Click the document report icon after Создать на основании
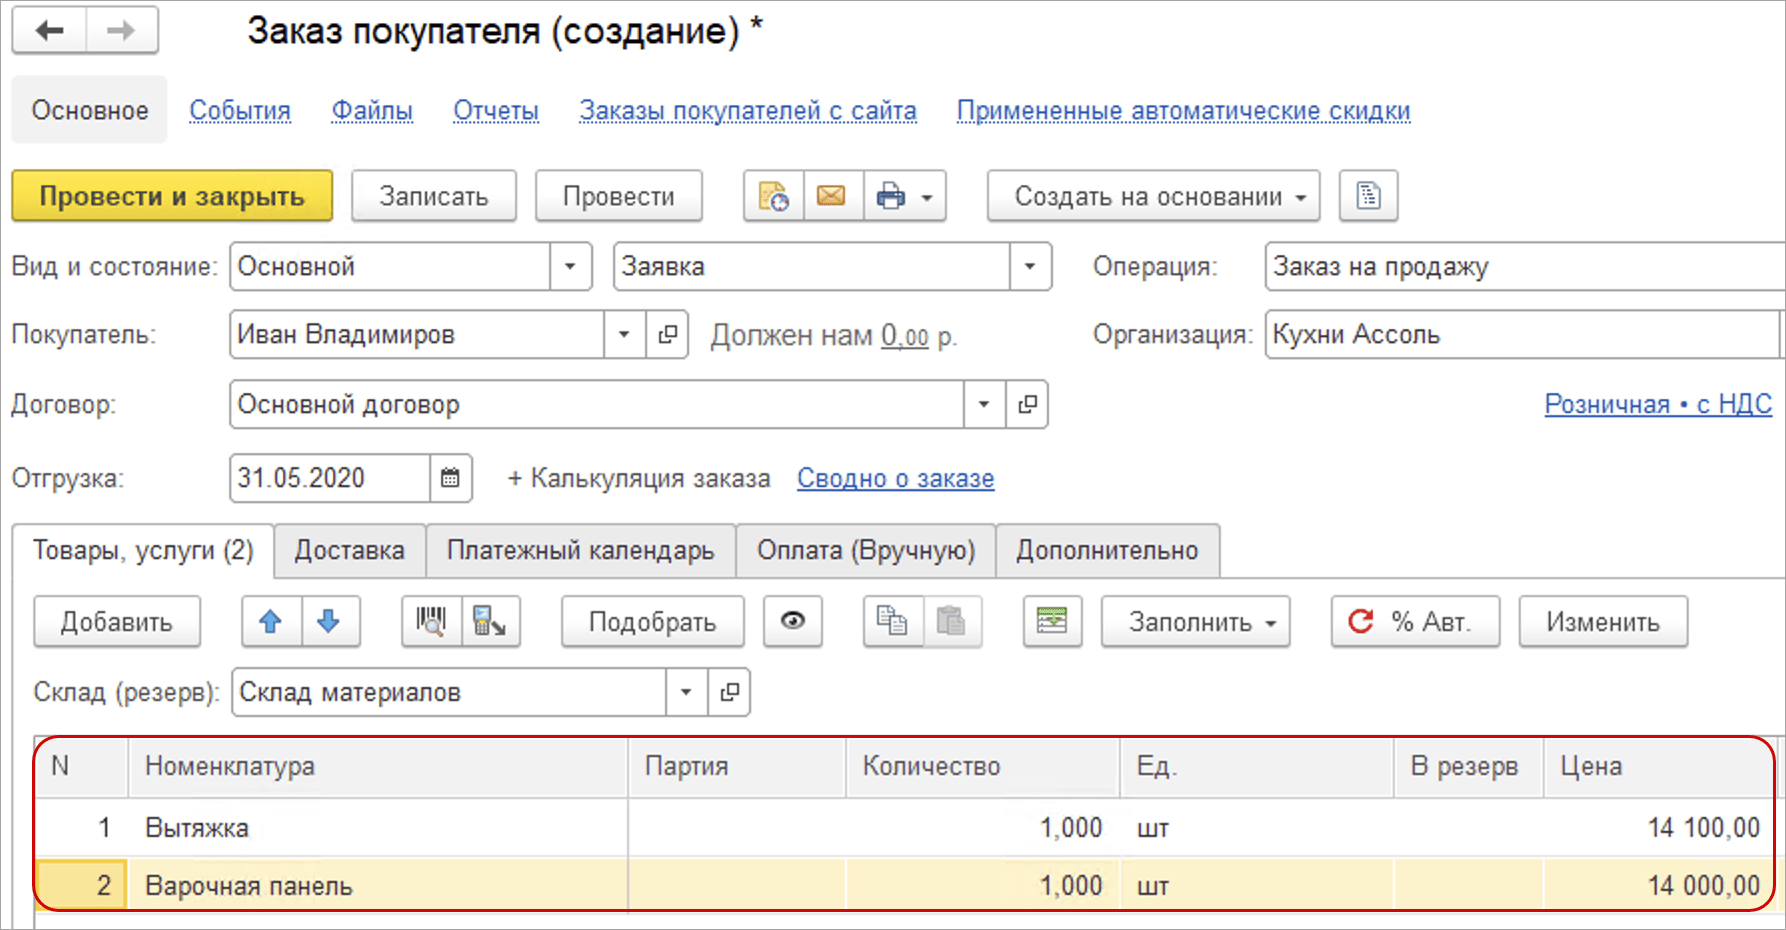The width and height of the screenshot is (1786, 930). 1368,196
